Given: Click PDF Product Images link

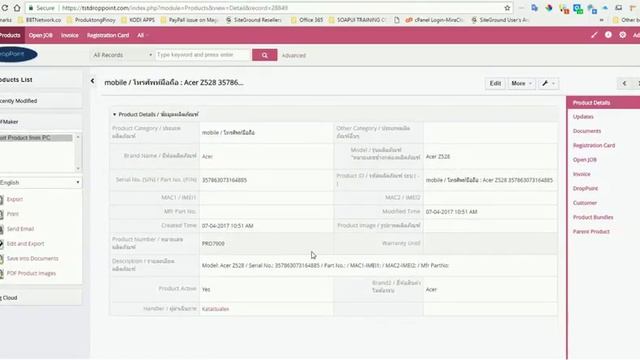Looking at the screenshot, I should (x=31, y=273).
